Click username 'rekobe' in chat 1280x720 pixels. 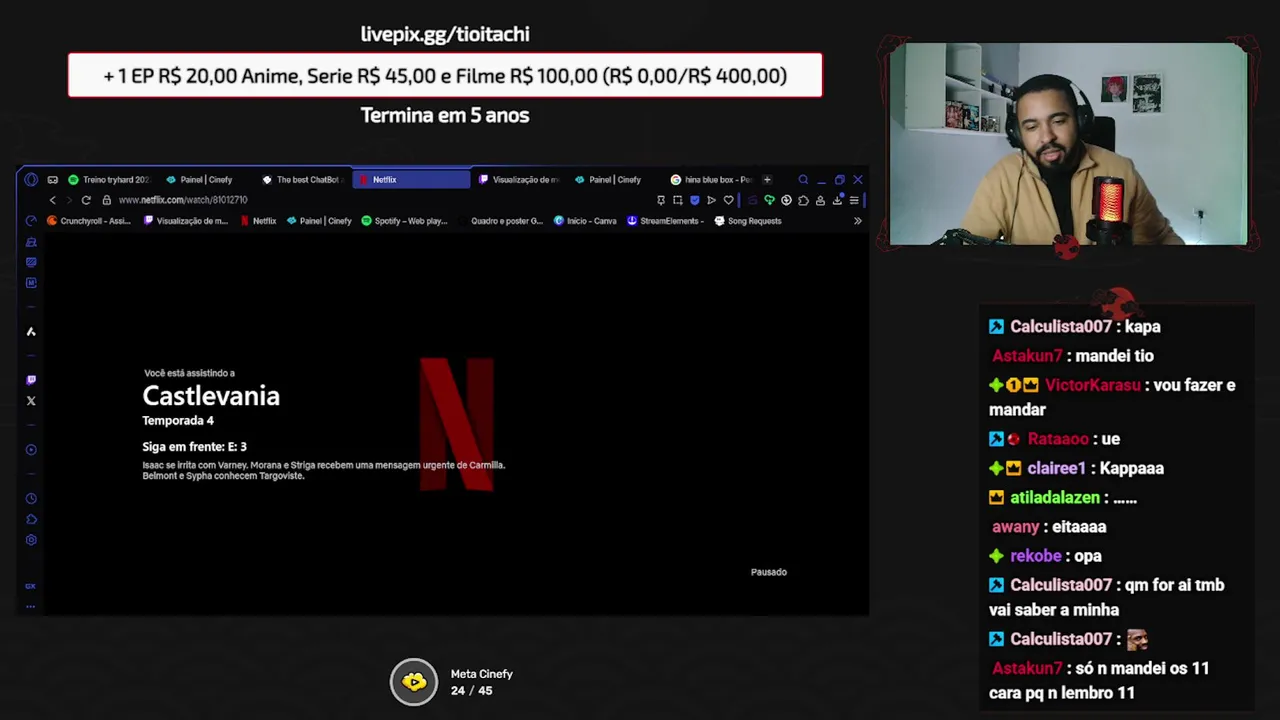point(1035,556)
